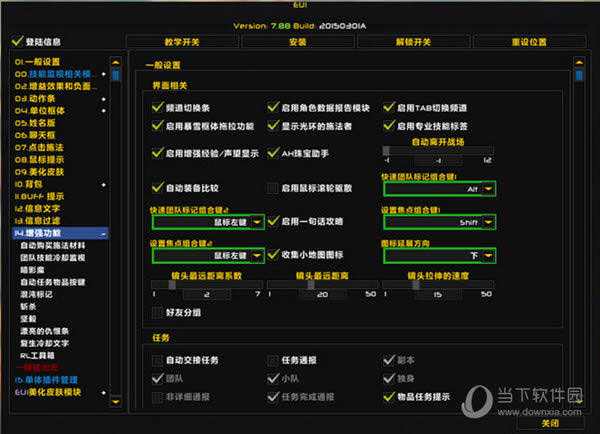Viewport: 600px width, 434px height.
Task: Click the Alt dropdown arrow icon
Action: click(x=487, y=189)
